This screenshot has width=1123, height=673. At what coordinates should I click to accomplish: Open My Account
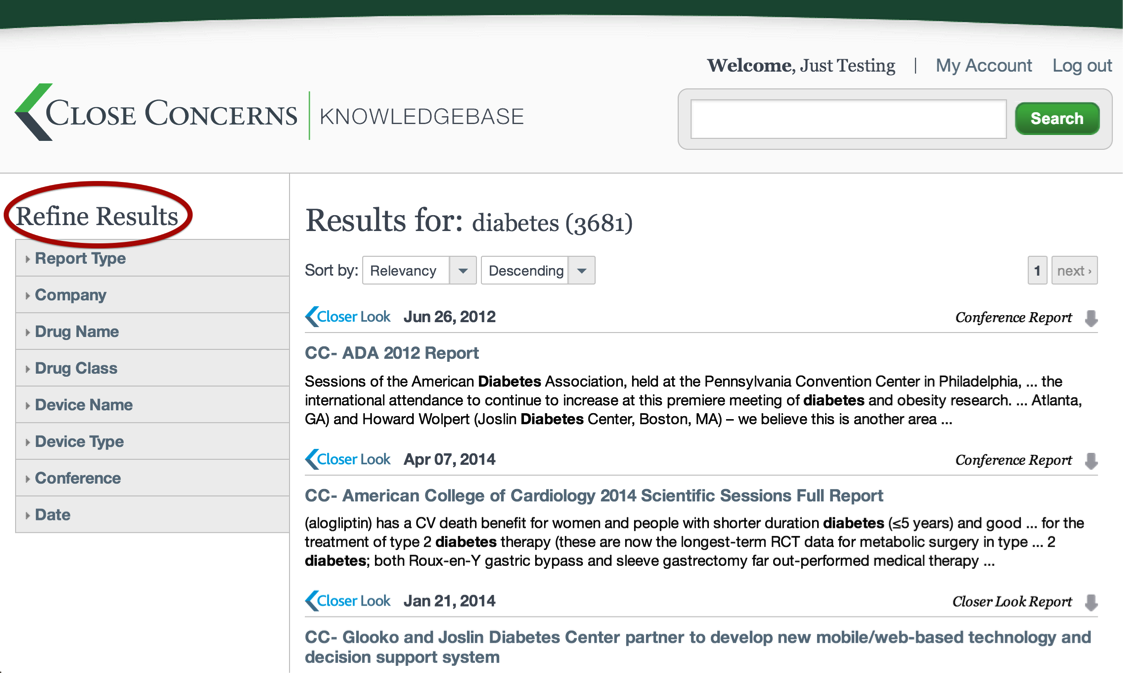[983, 66]
